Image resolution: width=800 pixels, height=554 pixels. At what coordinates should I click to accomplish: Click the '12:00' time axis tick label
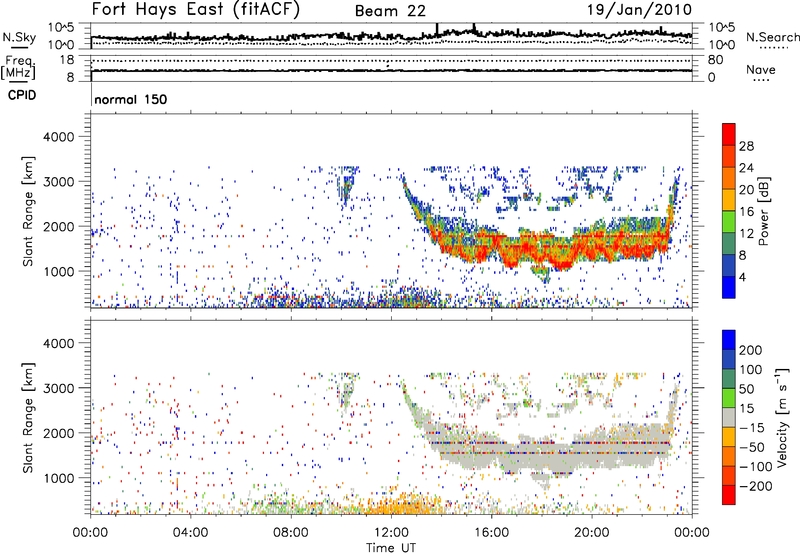coord(391,533)
